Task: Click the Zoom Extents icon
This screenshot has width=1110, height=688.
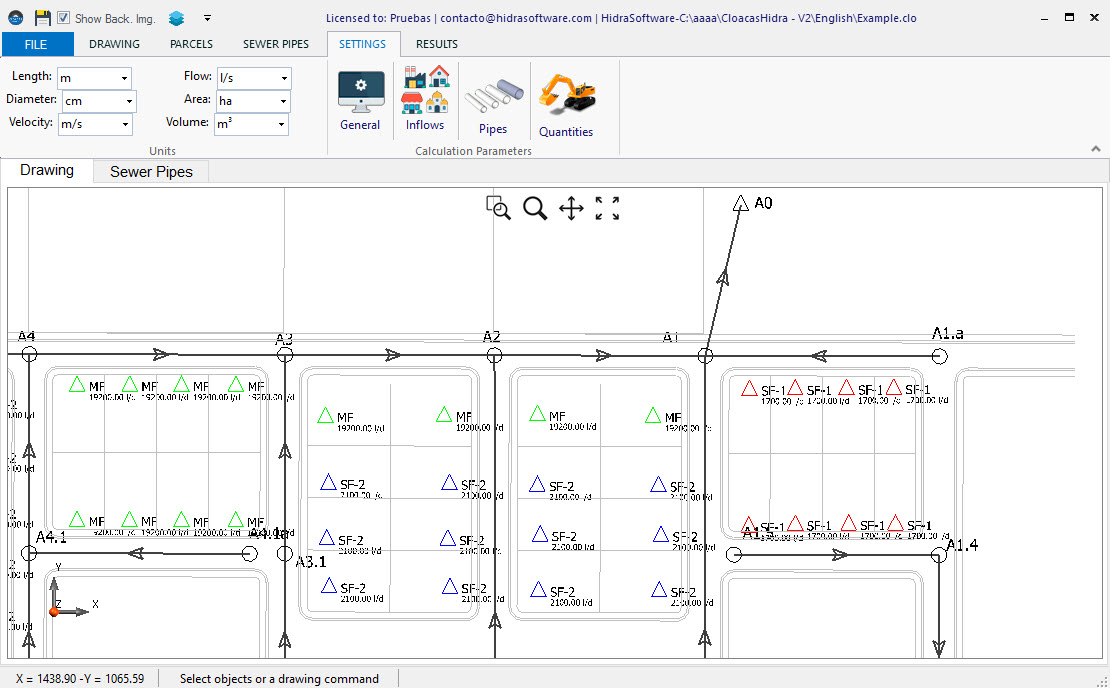Action: pyautogui.click(x=605, y=208)
